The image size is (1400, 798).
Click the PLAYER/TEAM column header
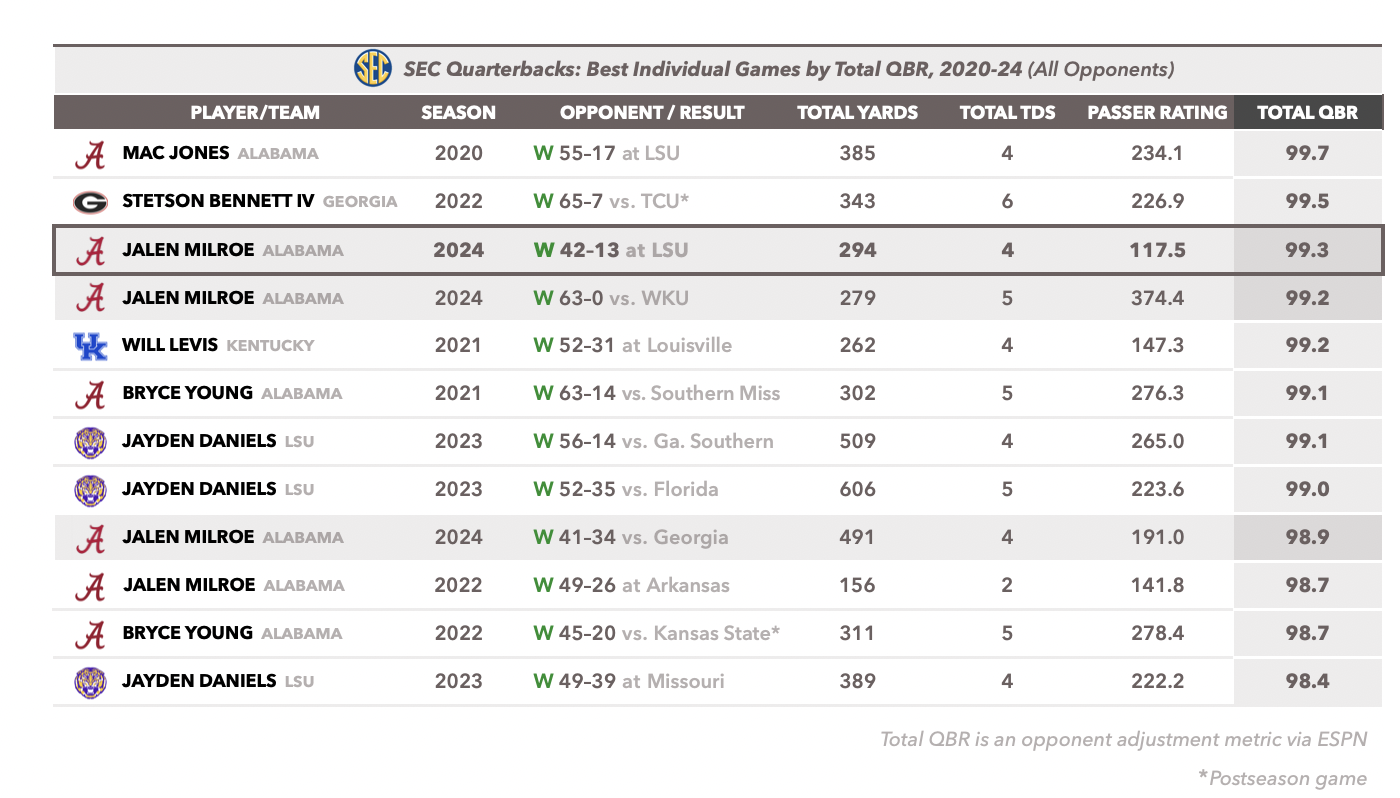pyautogui.click(x=255, y=112)
